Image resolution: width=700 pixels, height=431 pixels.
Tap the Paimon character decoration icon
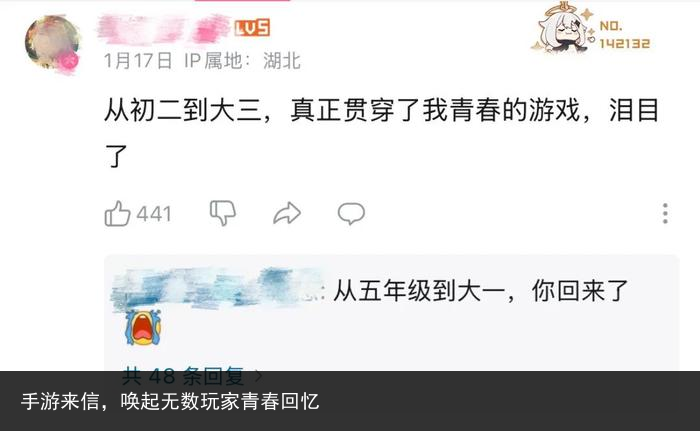click(563, 28)
